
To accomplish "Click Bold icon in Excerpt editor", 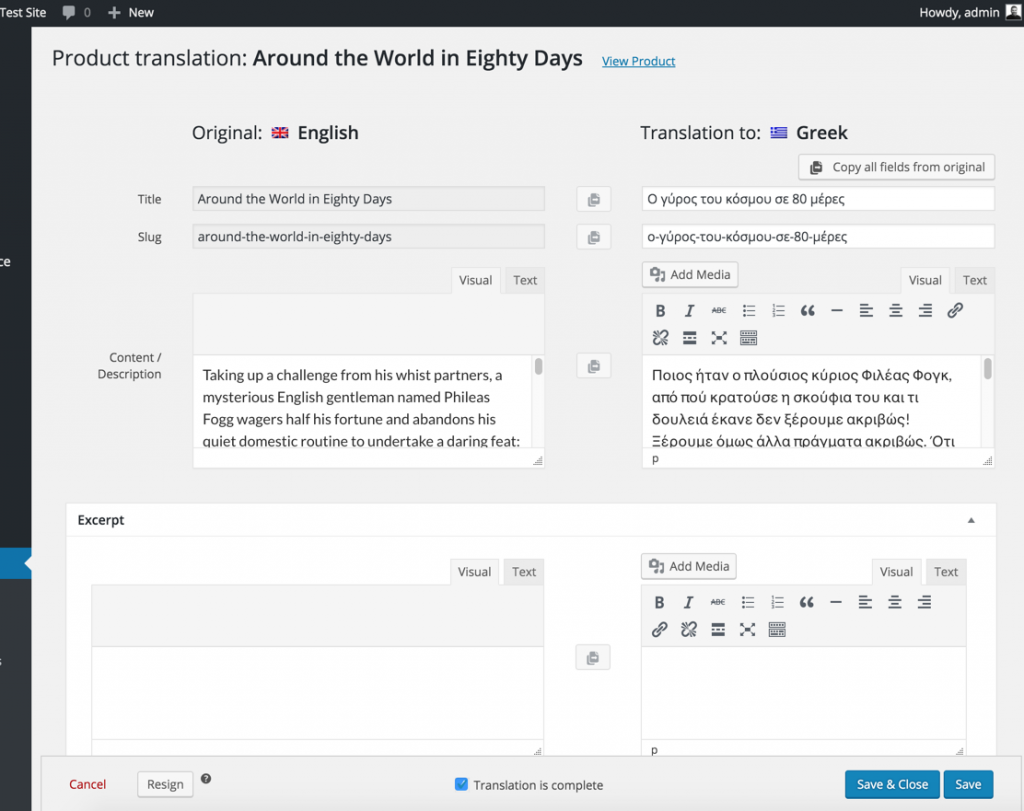I will coord(659,602).
